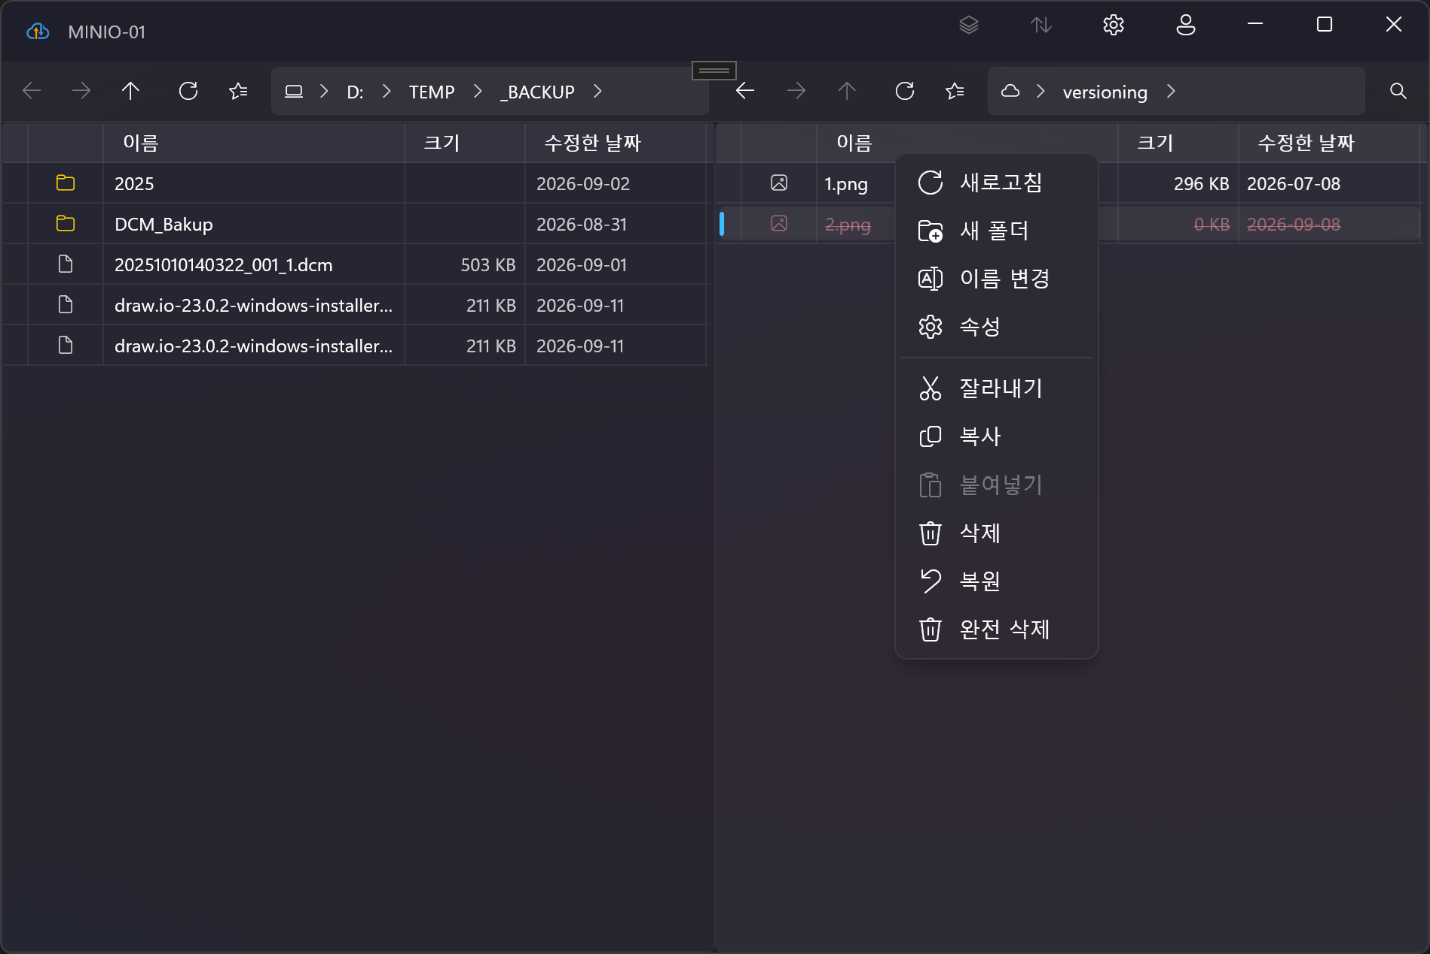Screen dimensions: 1430x954
Task: Select 20251010140322_001_1.dcm file name
Action: (224, 265)
